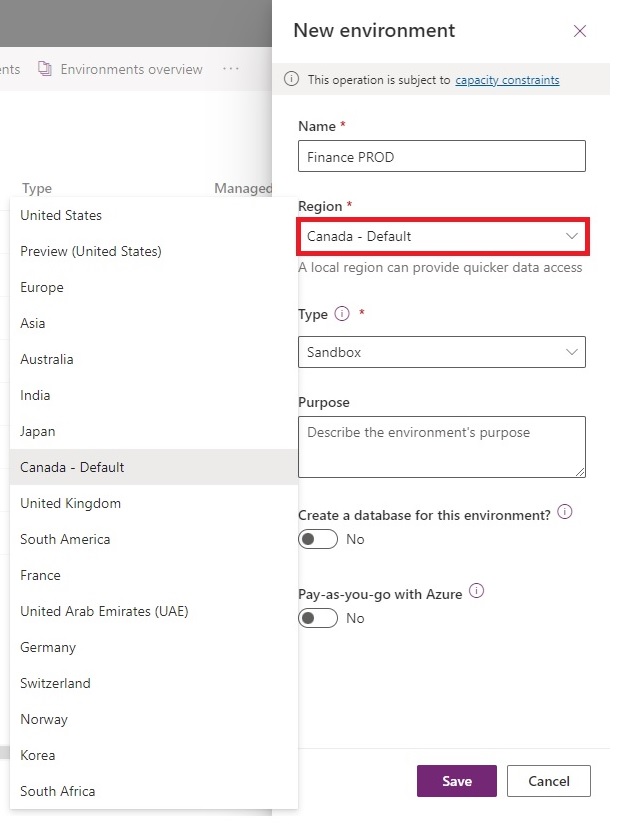The width and height of the screenshot is (621, 832).
Task: Click the Environments overview icon
Action: (x=44, y=69)
